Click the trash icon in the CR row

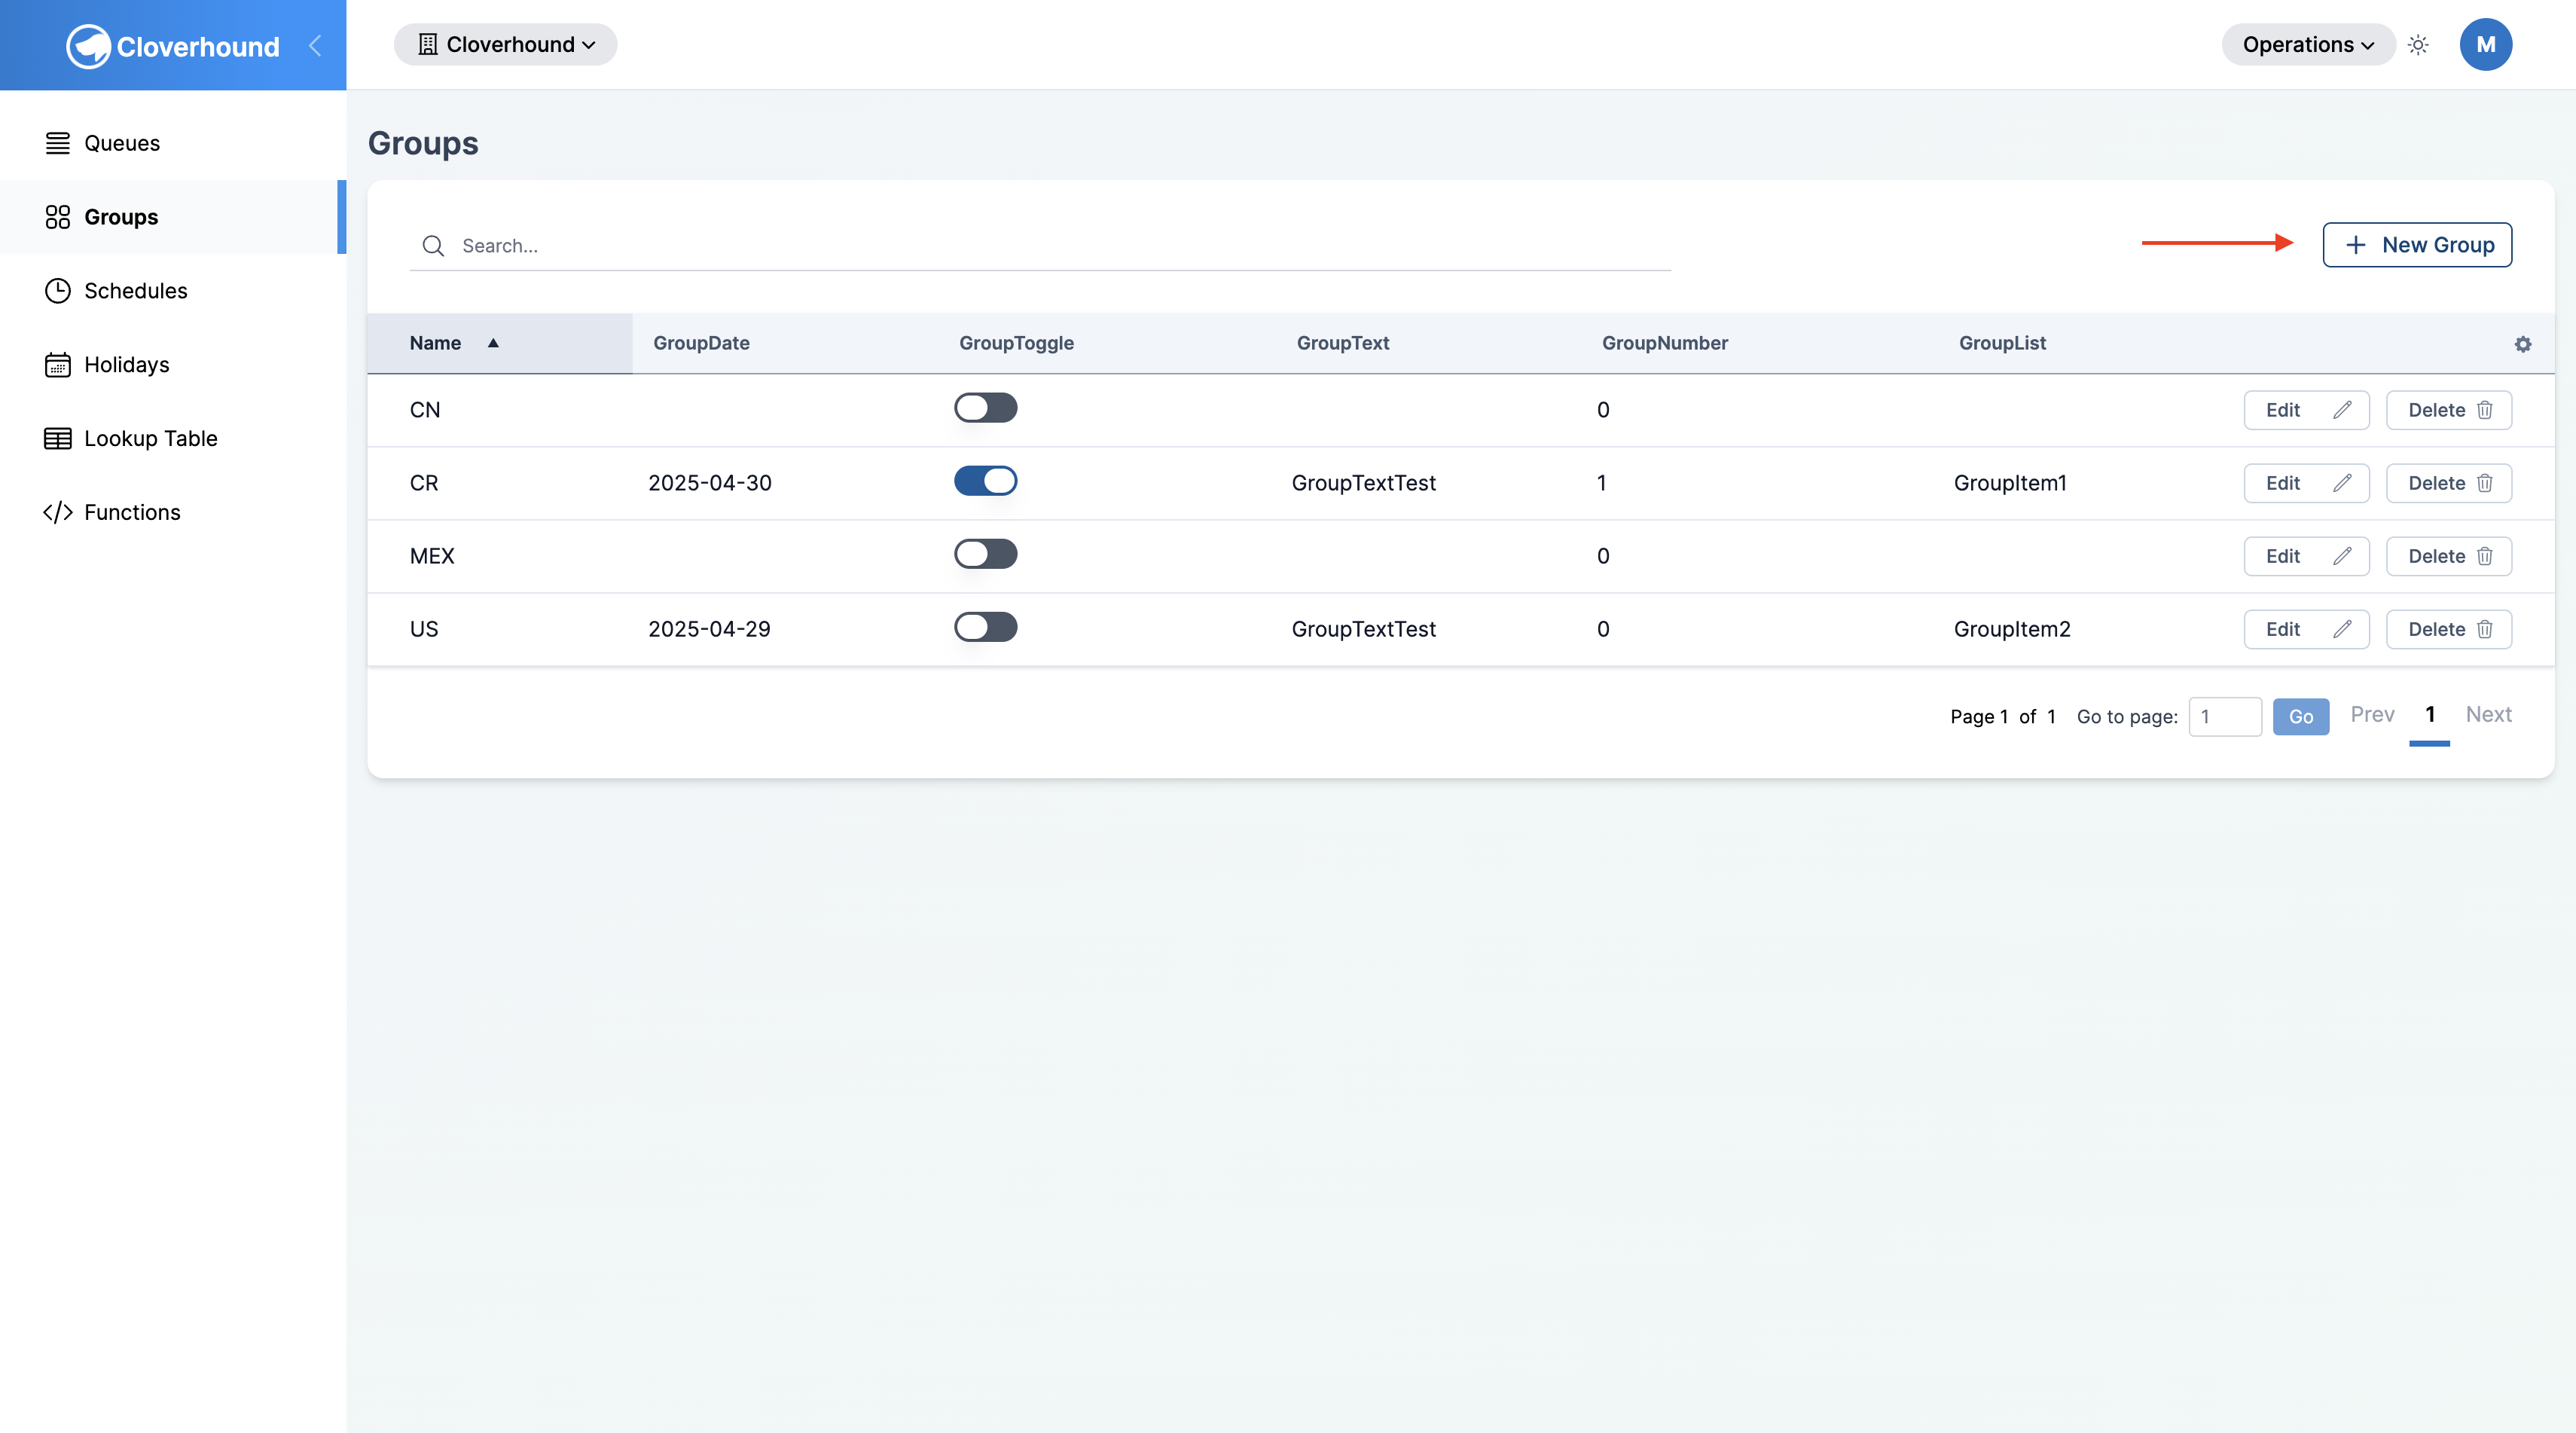(2485, 483)
